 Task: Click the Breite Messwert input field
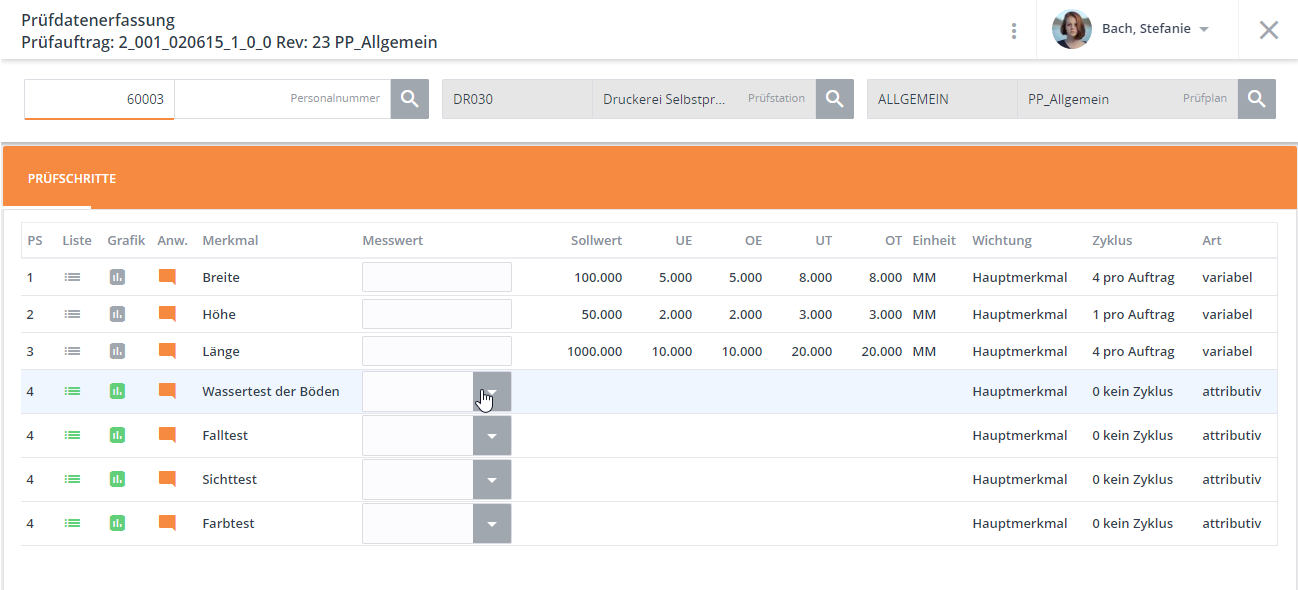tap(436, 277)
